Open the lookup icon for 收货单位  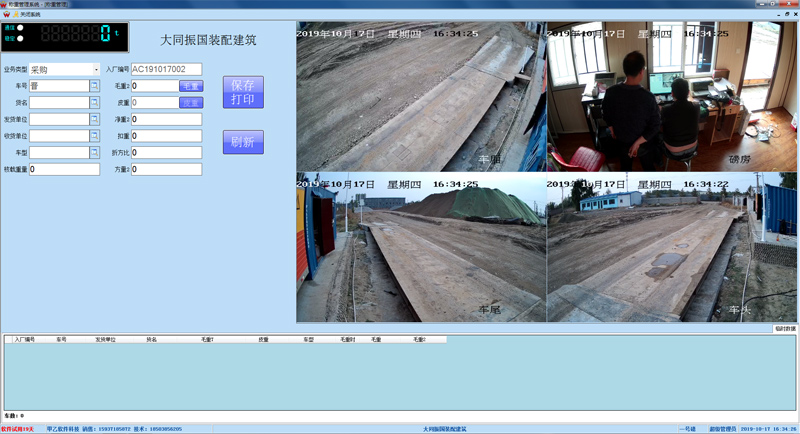point(95,136)
